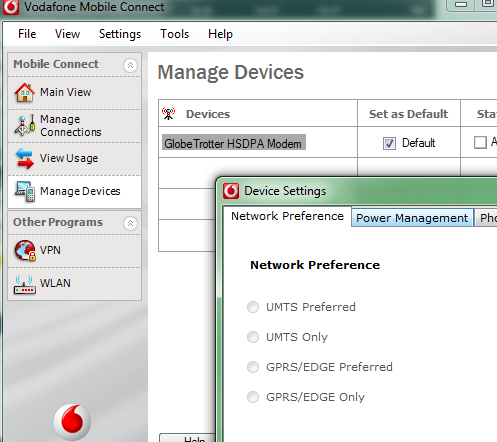Click the Main View house icon
This screenshot has height=442, width=497.
(25, 92)
